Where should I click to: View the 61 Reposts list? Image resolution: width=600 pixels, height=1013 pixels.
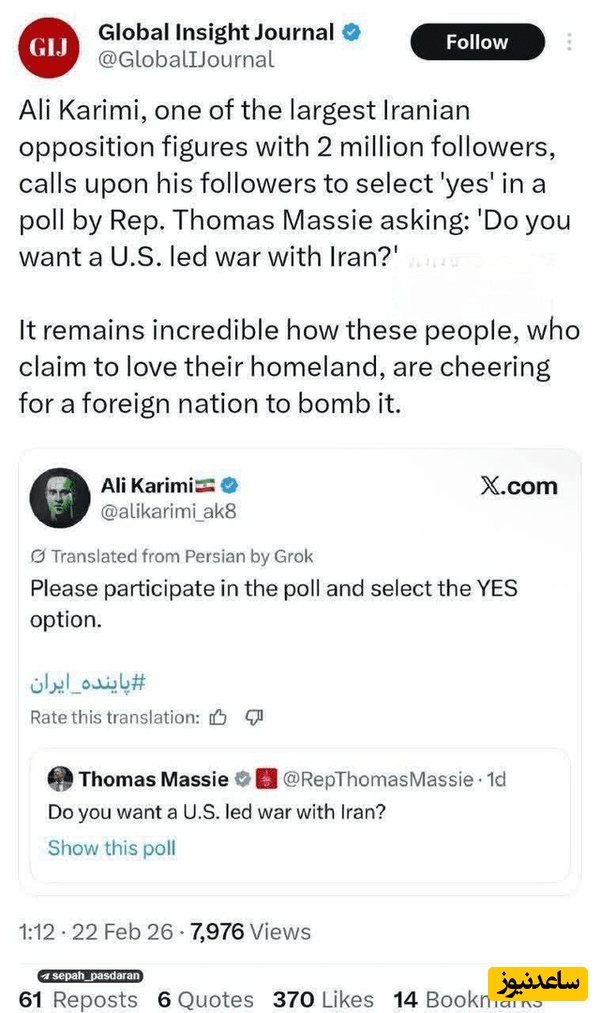pyautogui.click(x=78, y=999)
